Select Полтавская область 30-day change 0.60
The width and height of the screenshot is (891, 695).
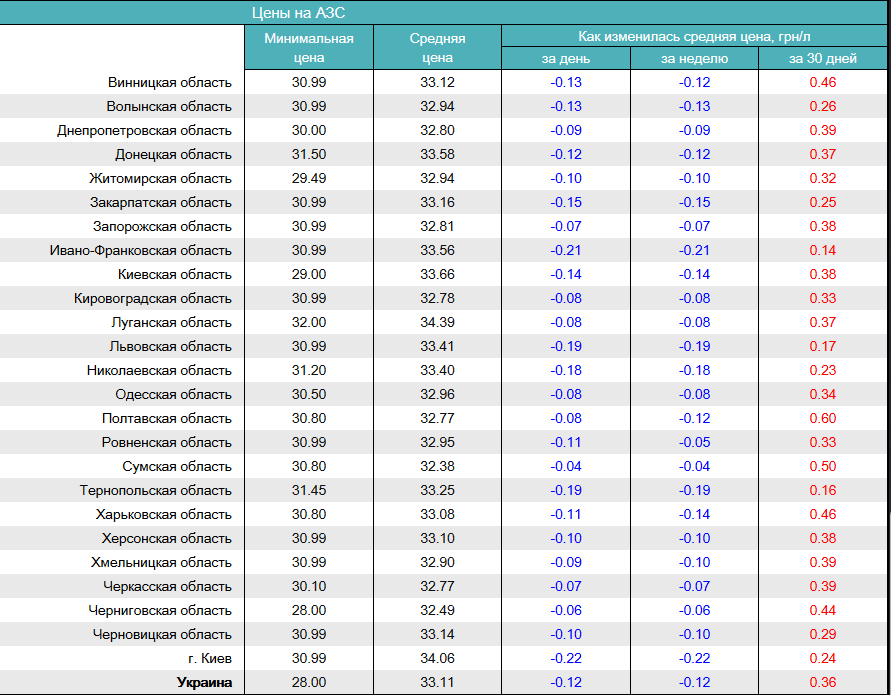pyautogui.click(x=823, y=418)
